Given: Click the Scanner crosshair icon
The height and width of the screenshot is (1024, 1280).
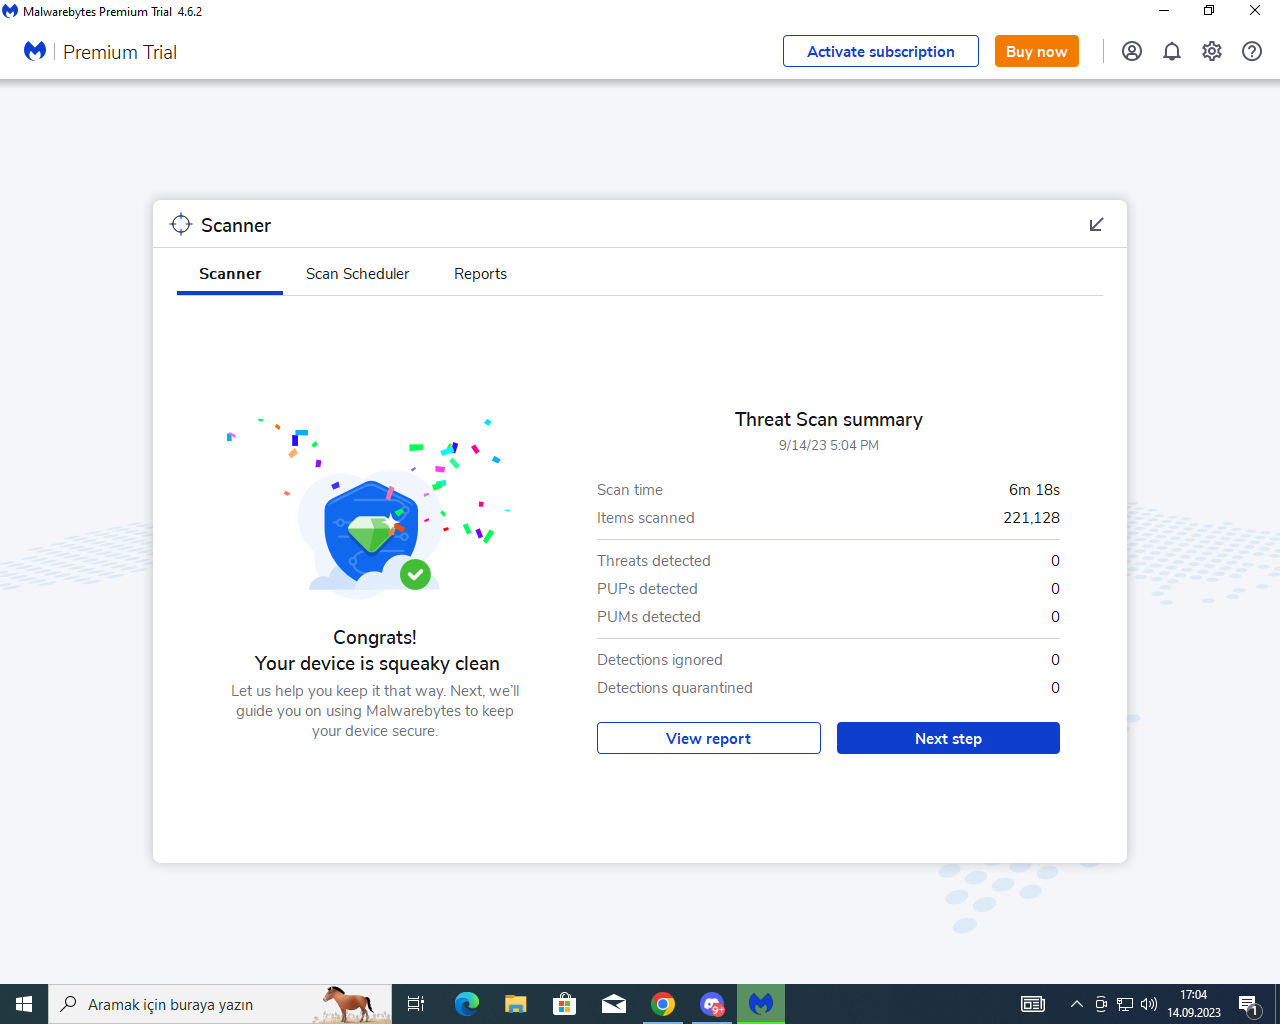Looking at the screenshot, I should (x=181, y=224).
